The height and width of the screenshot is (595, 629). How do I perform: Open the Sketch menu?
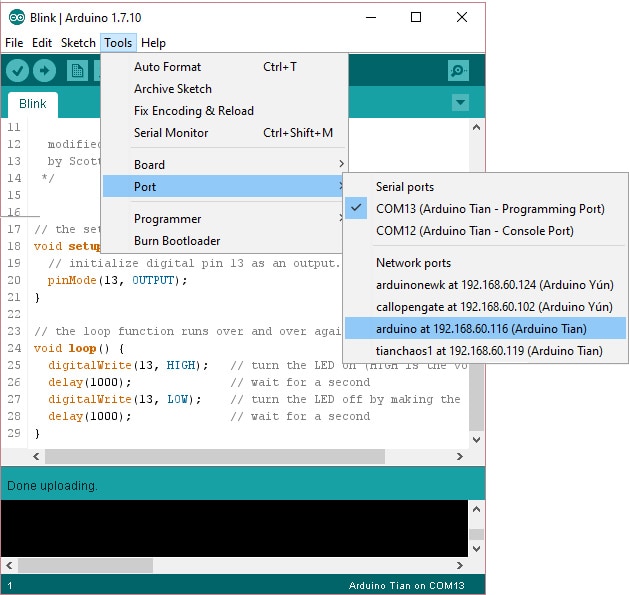(78, 43)
